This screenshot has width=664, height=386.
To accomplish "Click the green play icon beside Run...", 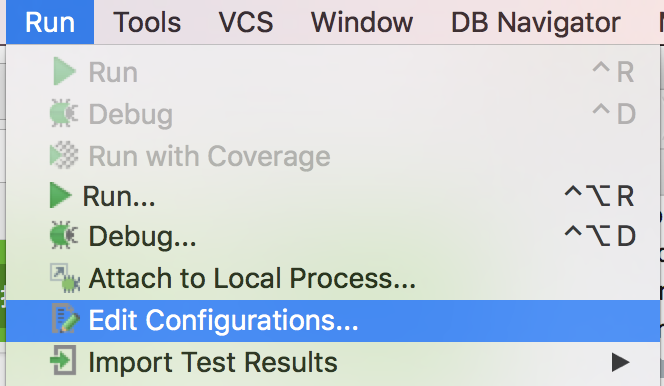I will [x=61, y=196].
